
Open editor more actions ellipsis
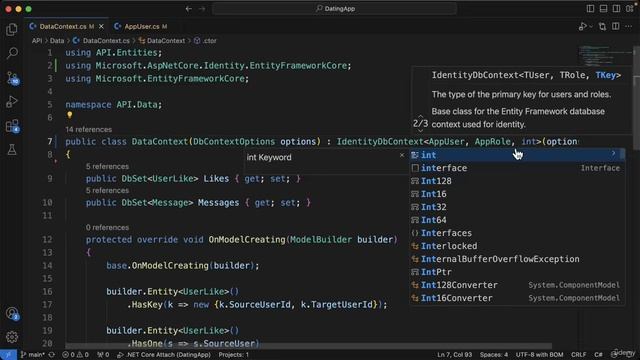coord(629,27)
